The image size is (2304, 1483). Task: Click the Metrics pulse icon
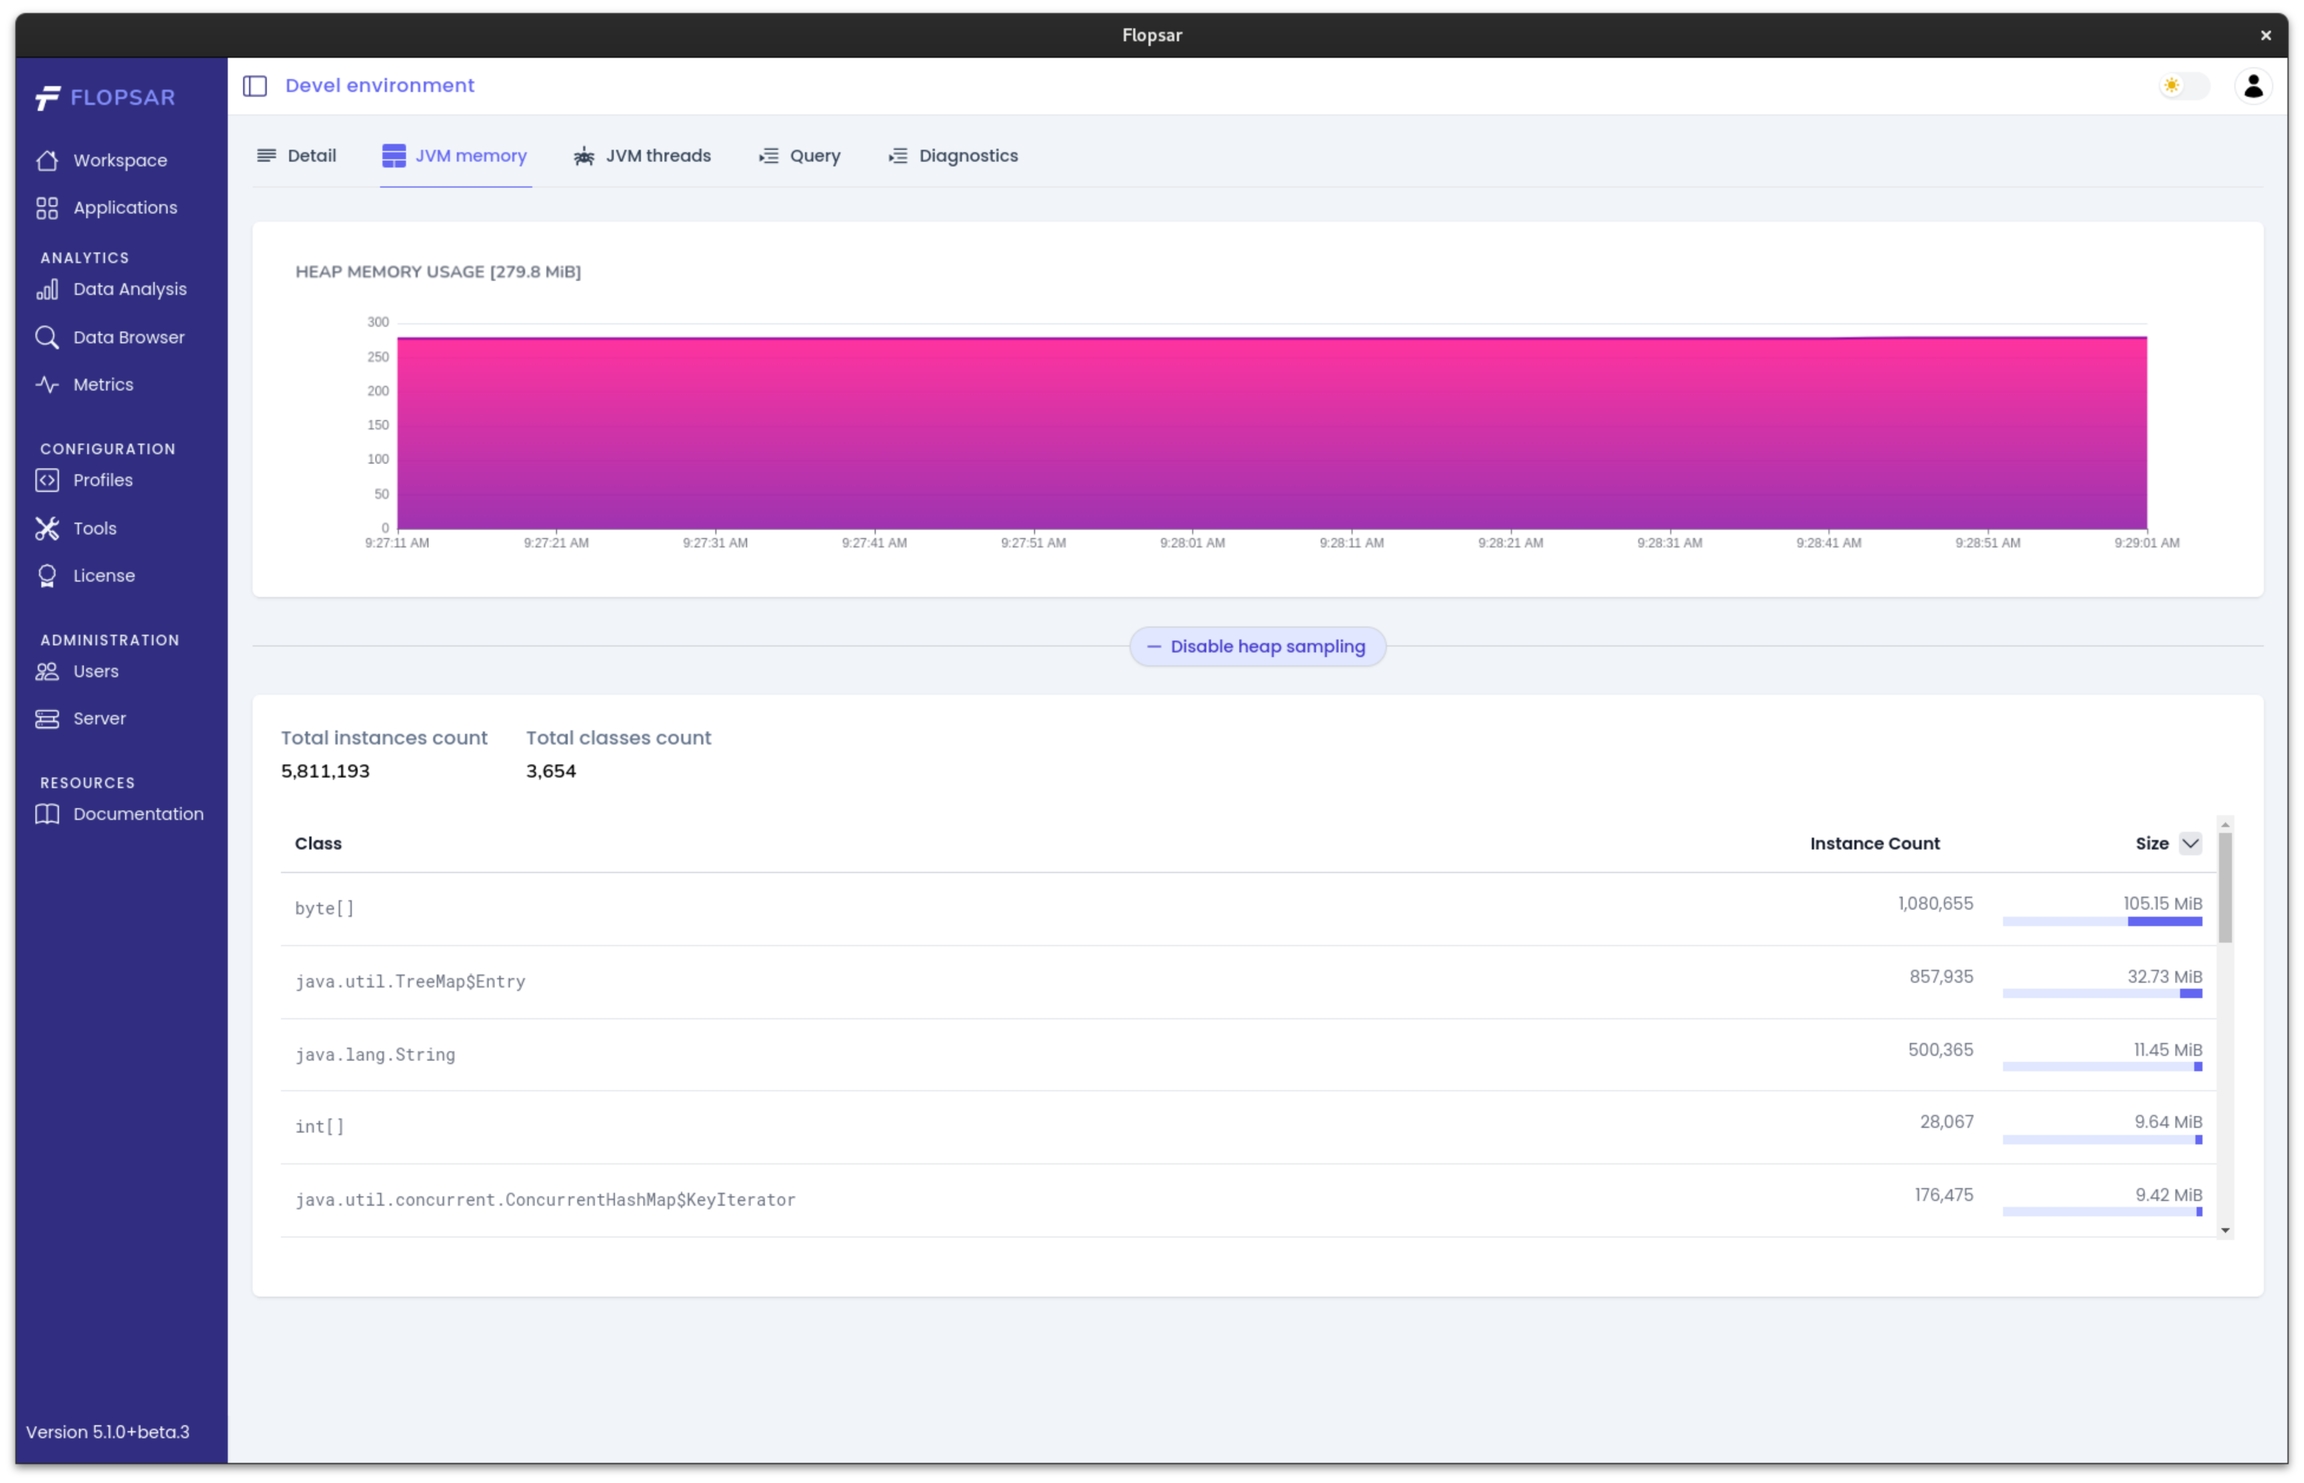point(47,385)
